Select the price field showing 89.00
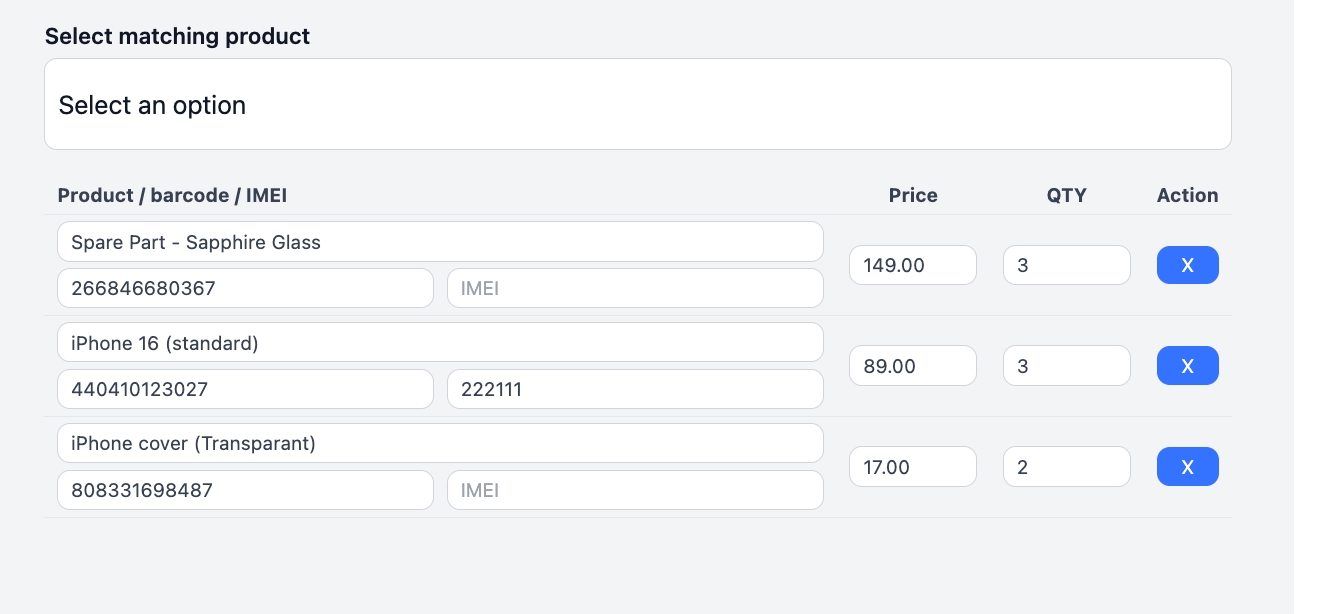This screenshot has width=1320, height=614. coord(912,366)
